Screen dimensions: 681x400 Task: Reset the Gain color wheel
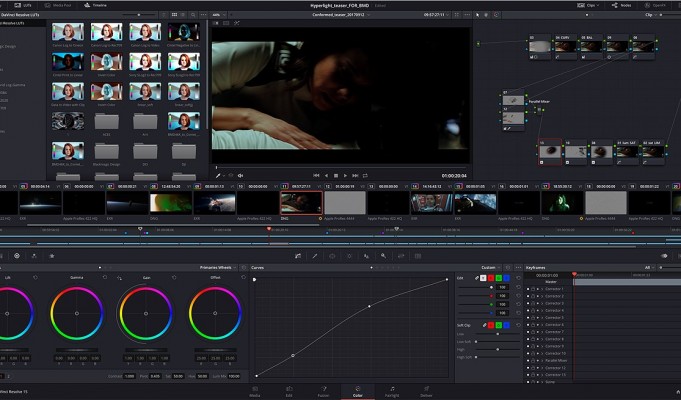point(174,277)
